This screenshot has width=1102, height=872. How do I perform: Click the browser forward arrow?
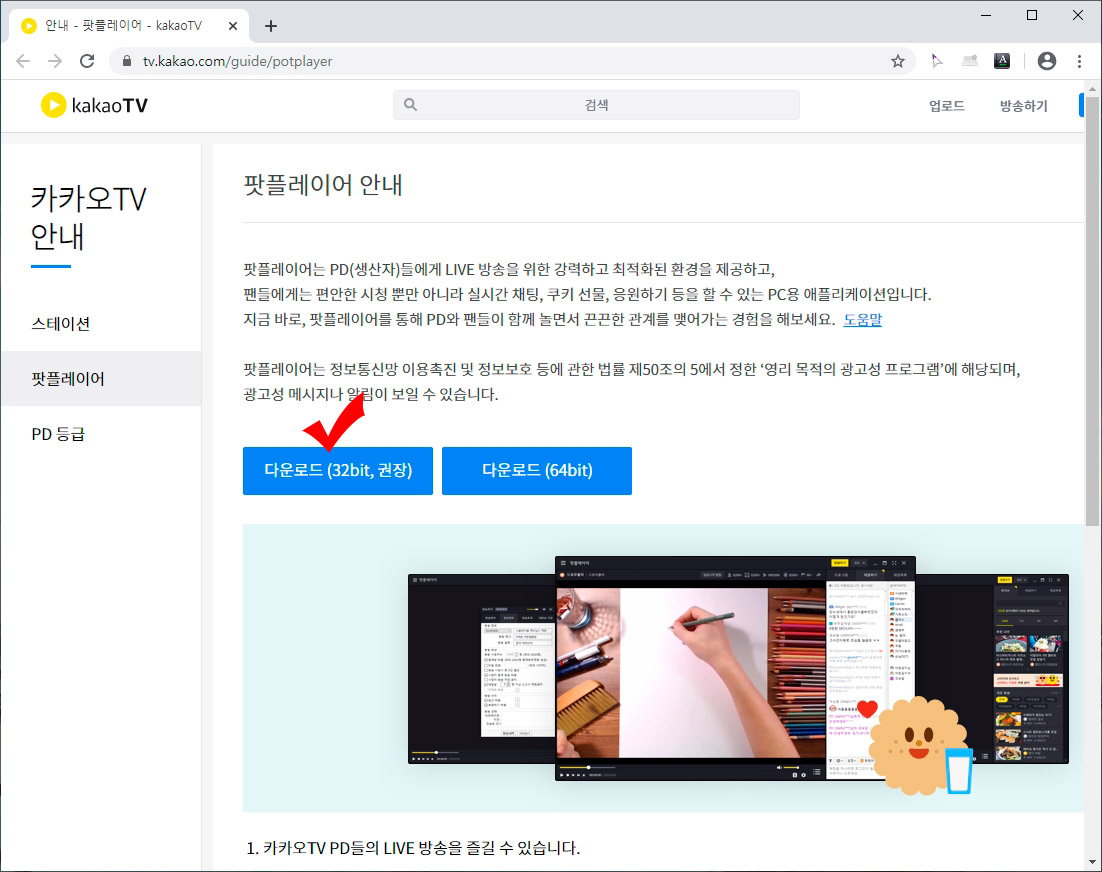point(55,61)
